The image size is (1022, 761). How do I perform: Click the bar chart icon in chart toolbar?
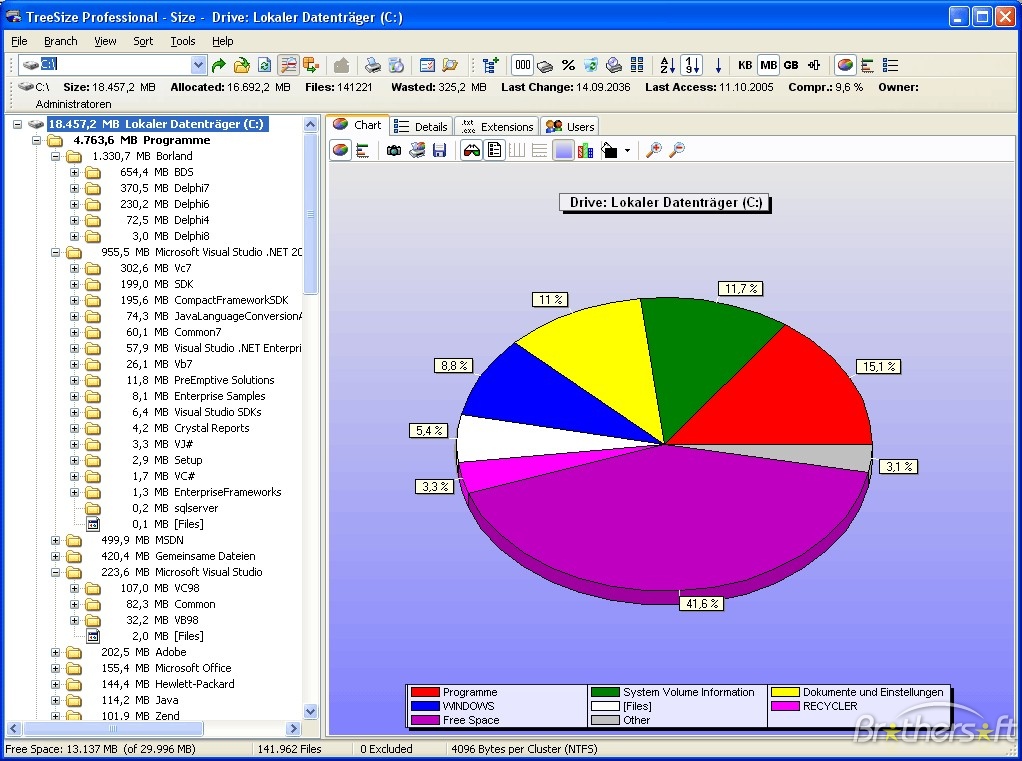[x=363, y=151]
